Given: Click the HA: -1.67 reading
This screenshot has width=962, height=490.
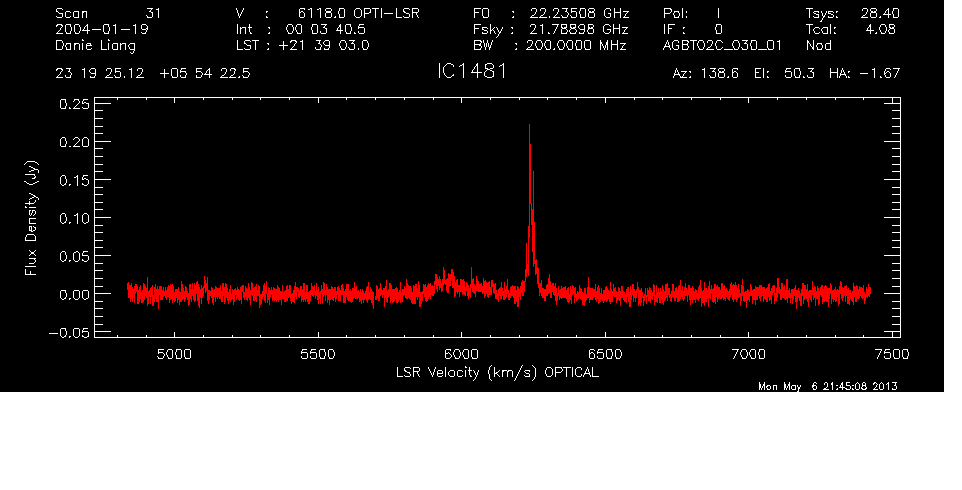Looking at the screenshot, I should click(x=864, y=74).
